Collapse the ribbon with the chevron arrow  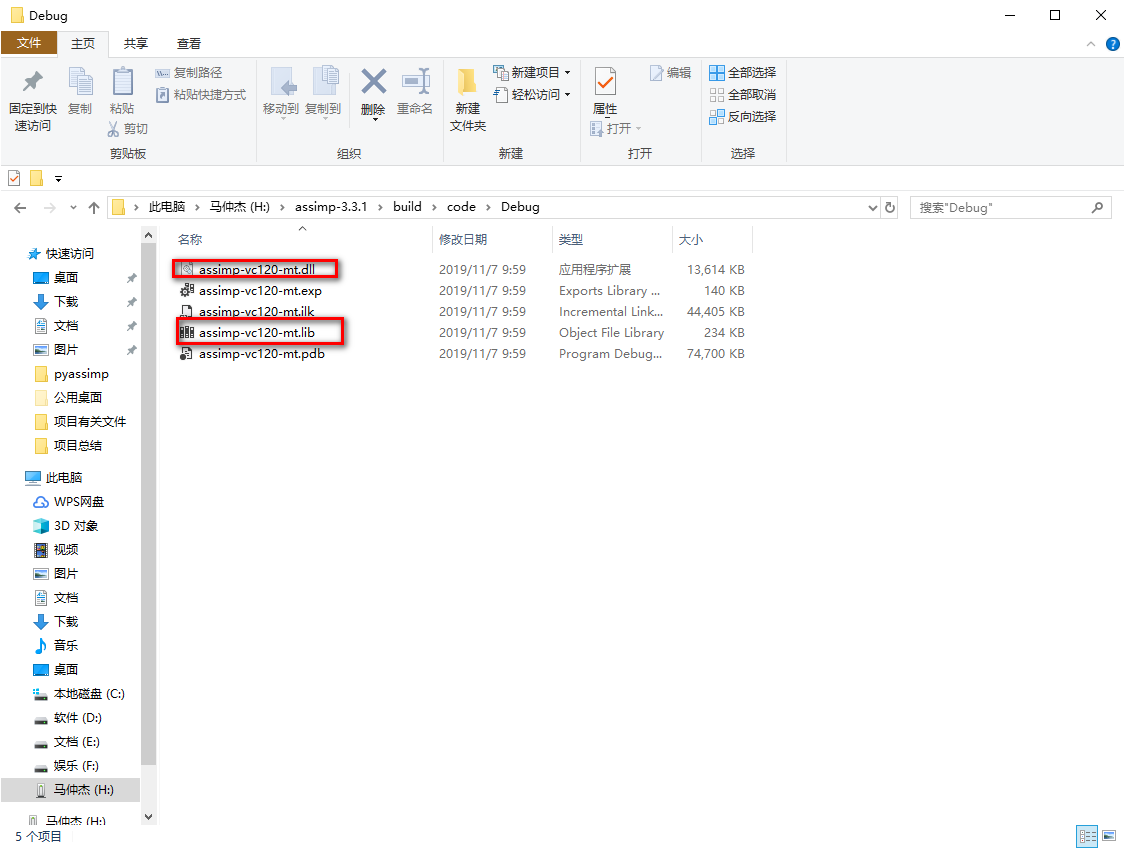1090,44
